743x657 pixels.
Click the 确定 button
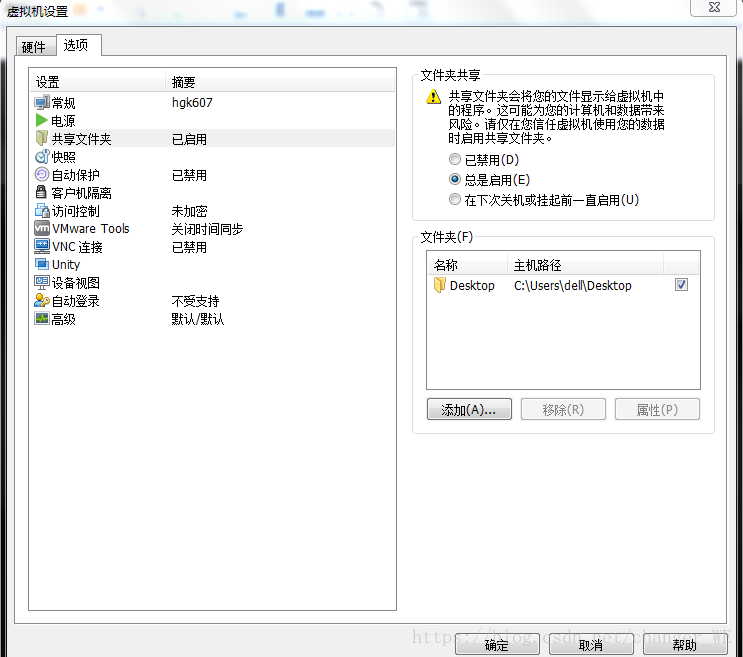pos(497,645)
